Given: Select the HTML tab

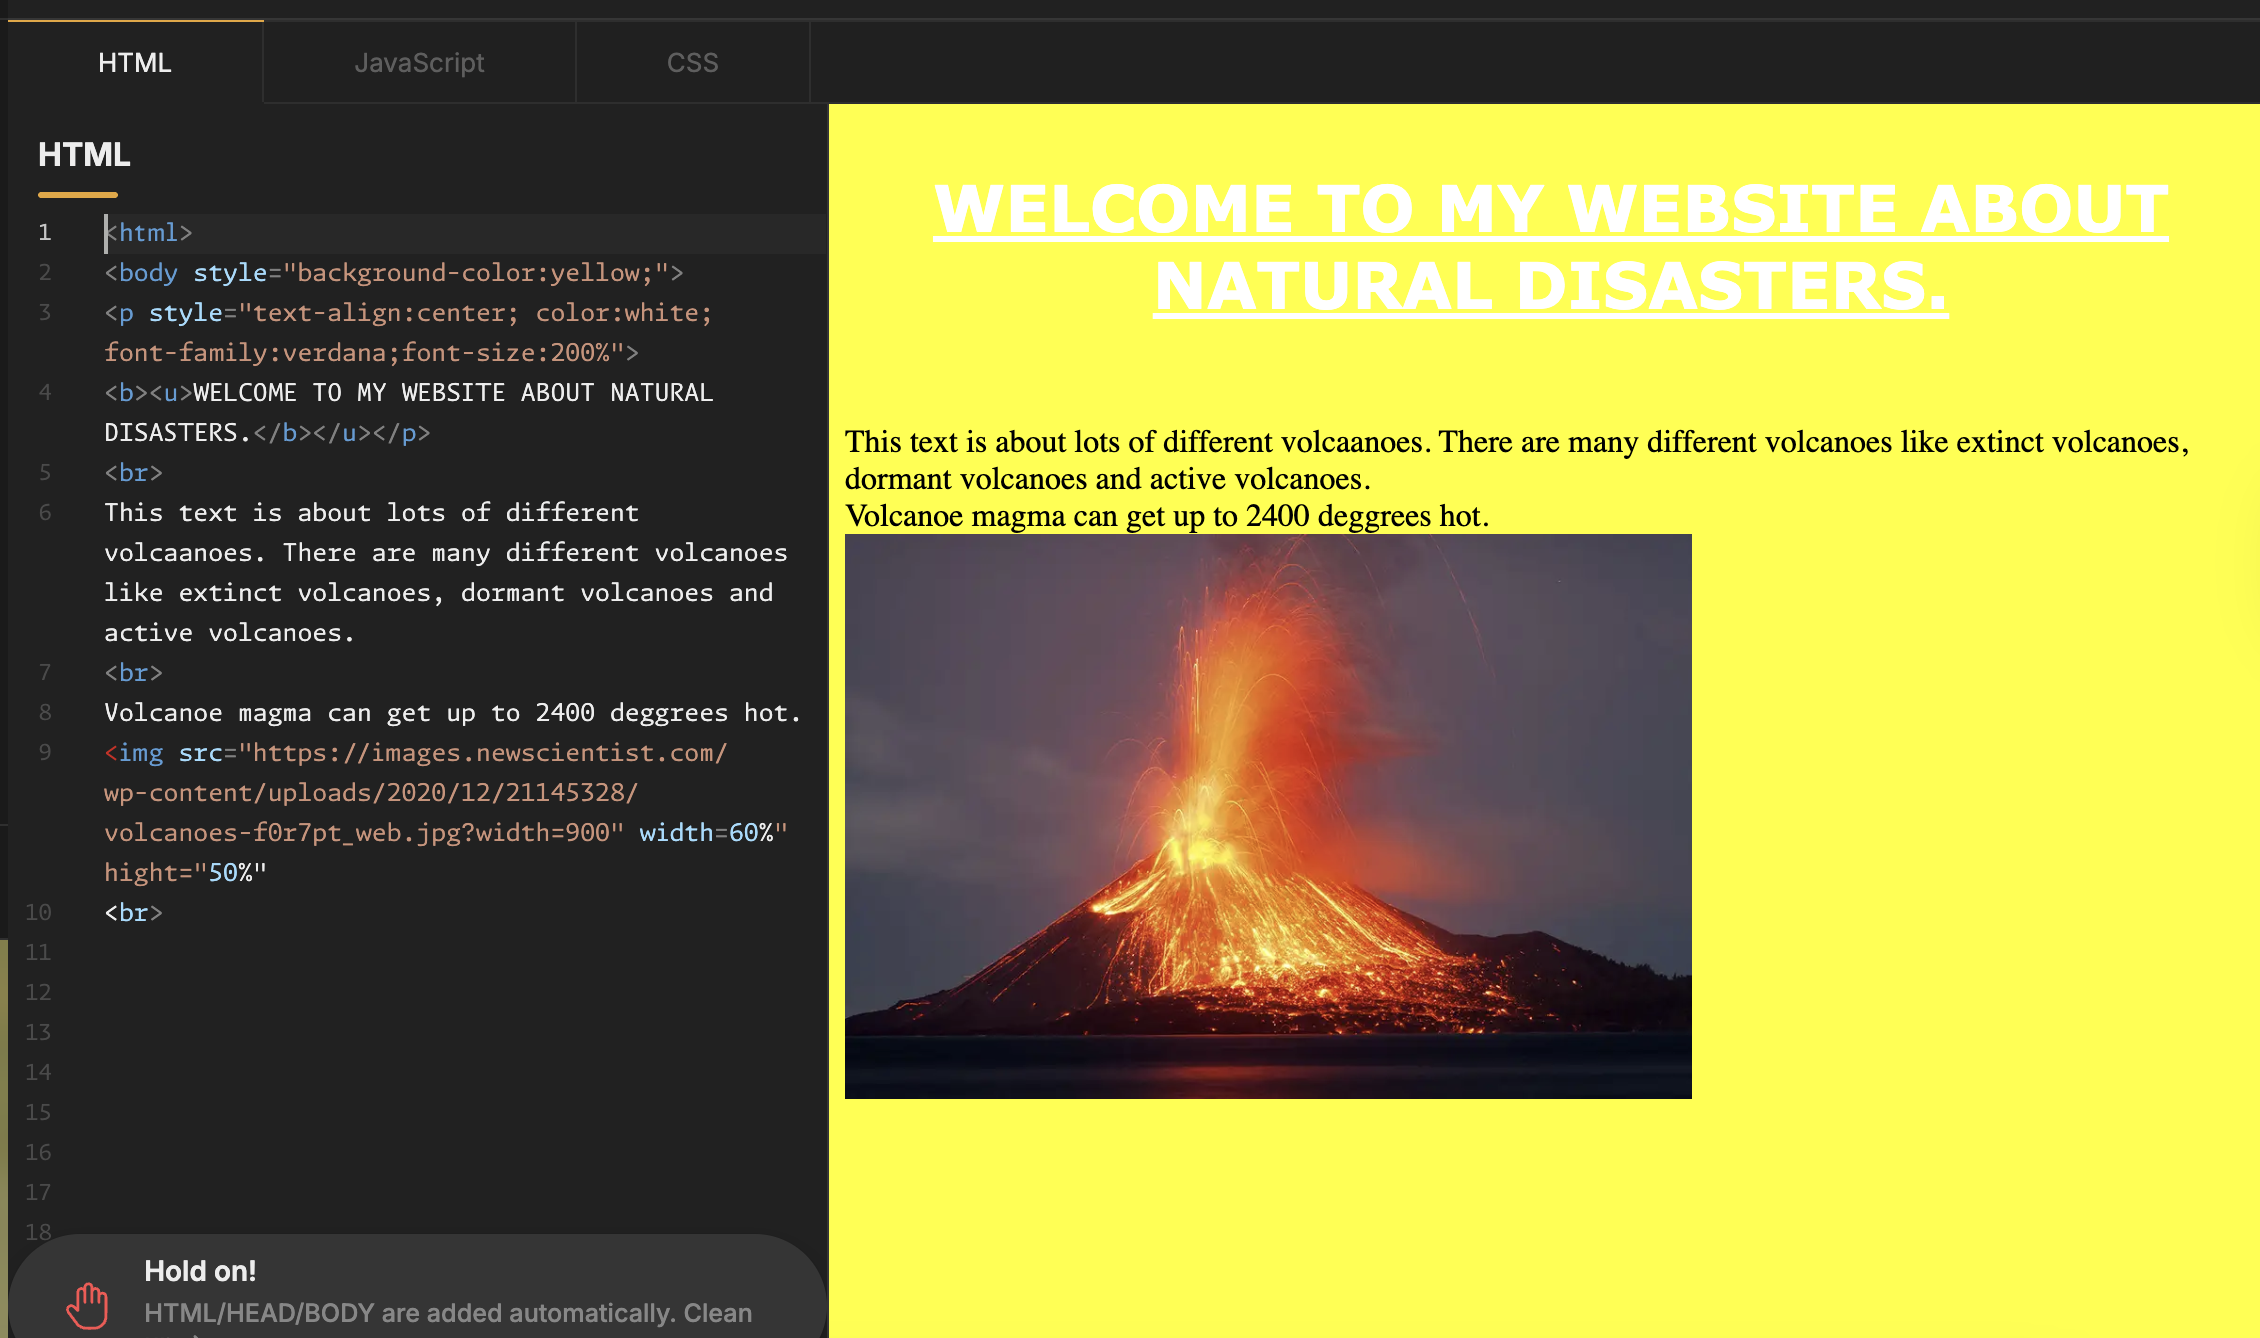Looking at the screenshot, I should click(x=134, y=62).
